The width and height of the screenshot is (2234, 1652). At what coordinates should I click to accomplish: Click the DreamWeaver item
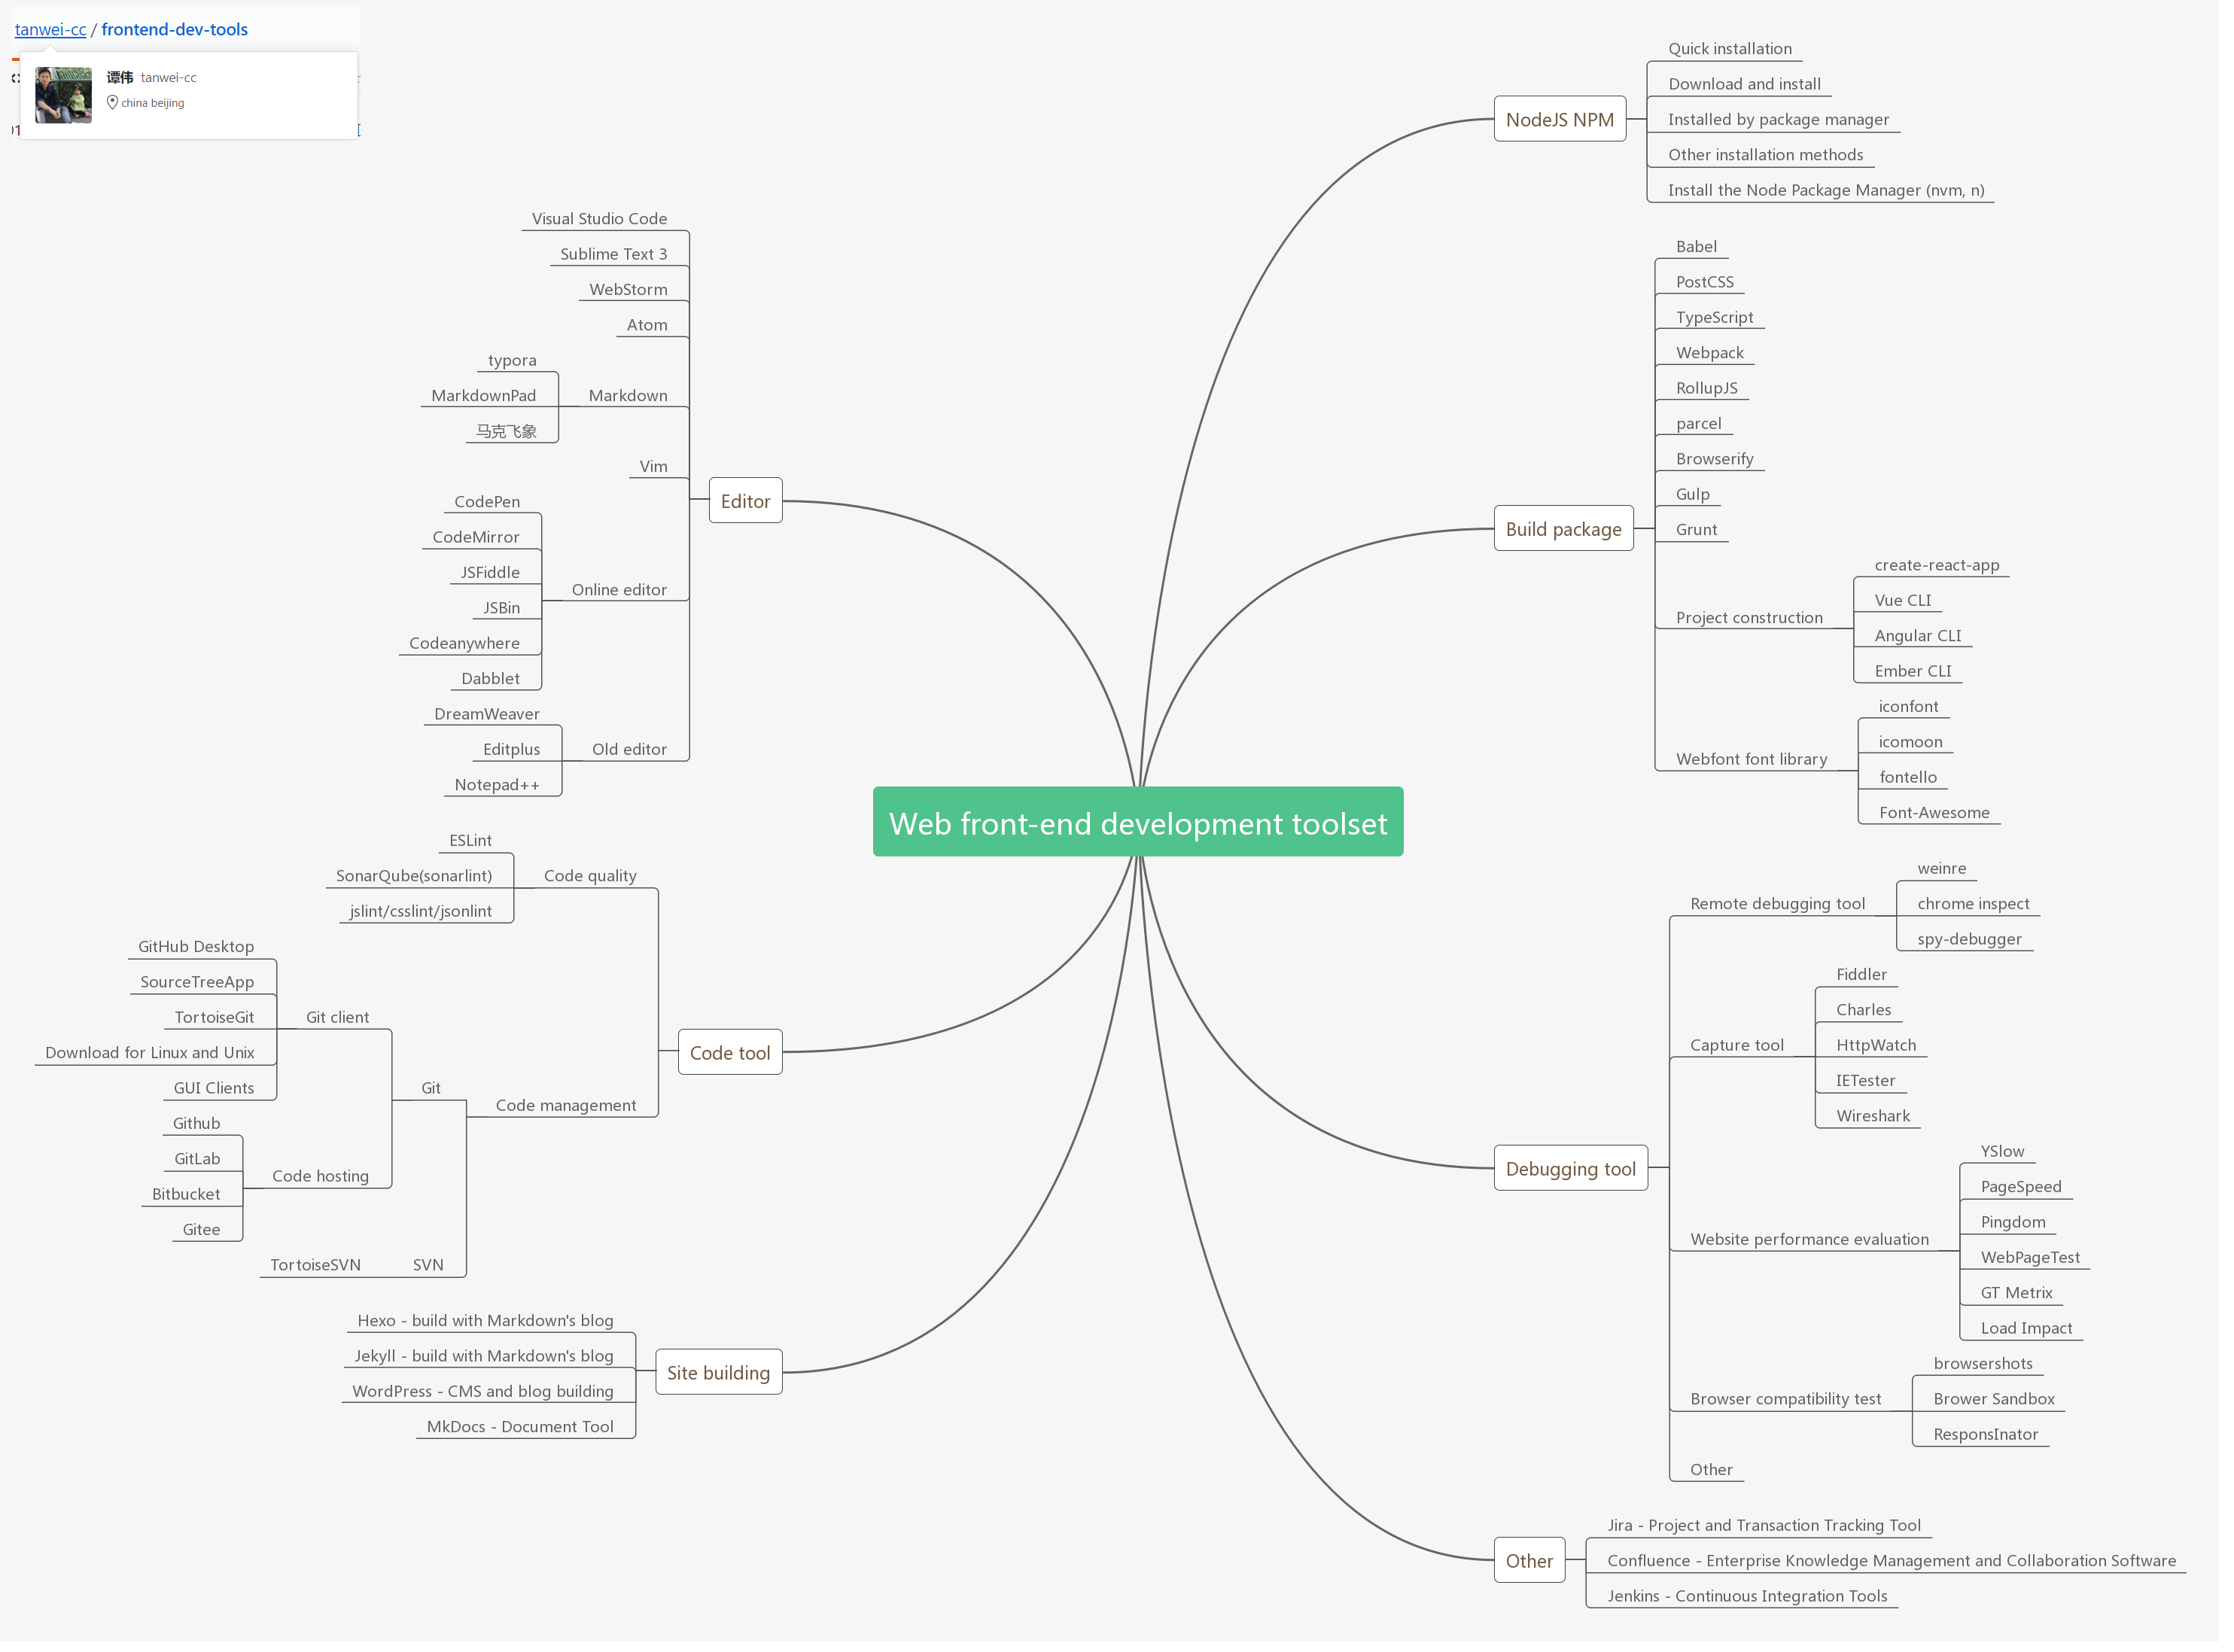coord(490,718)
